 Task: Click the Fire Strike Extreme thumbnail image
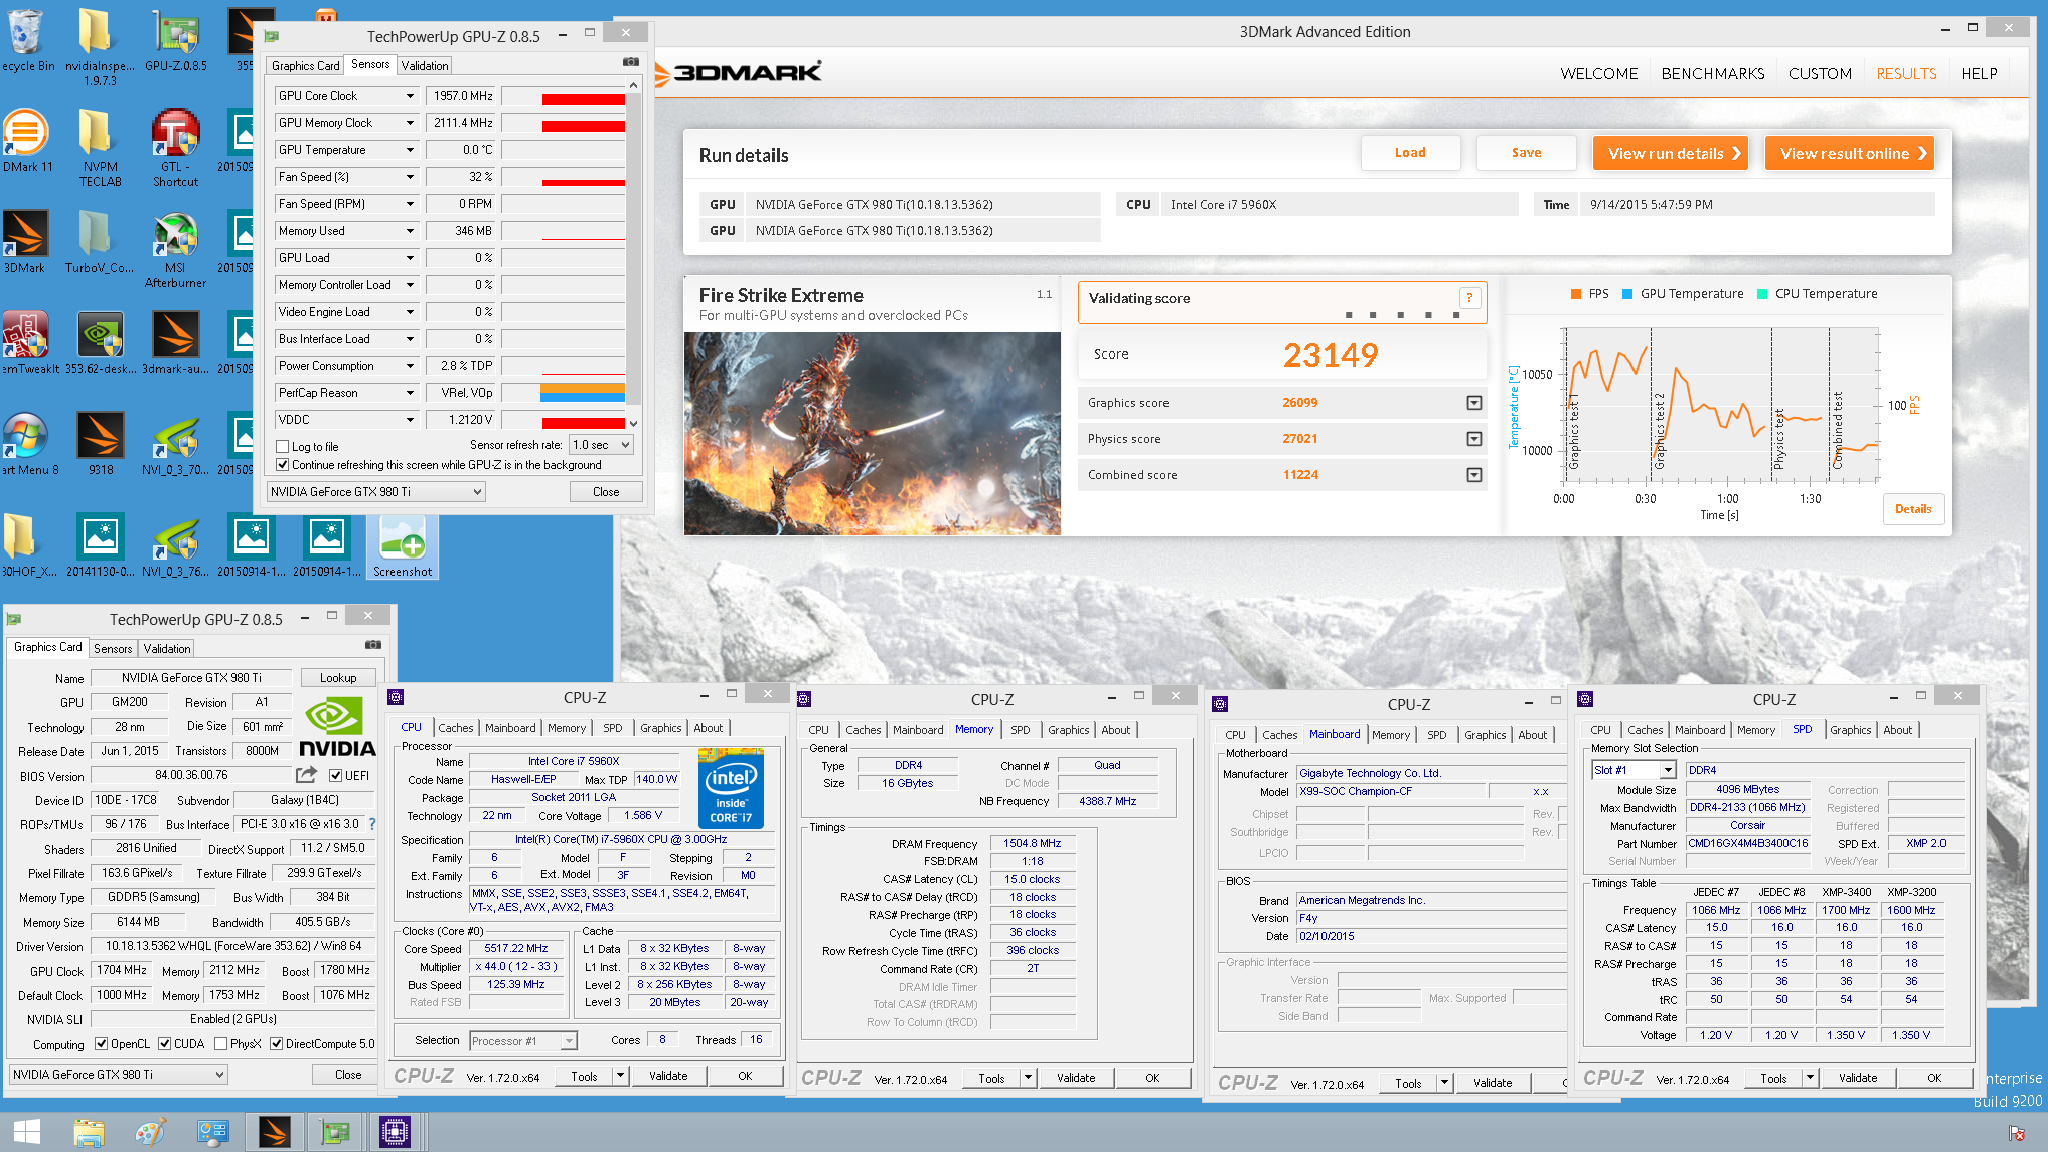[x=872, y=433]
